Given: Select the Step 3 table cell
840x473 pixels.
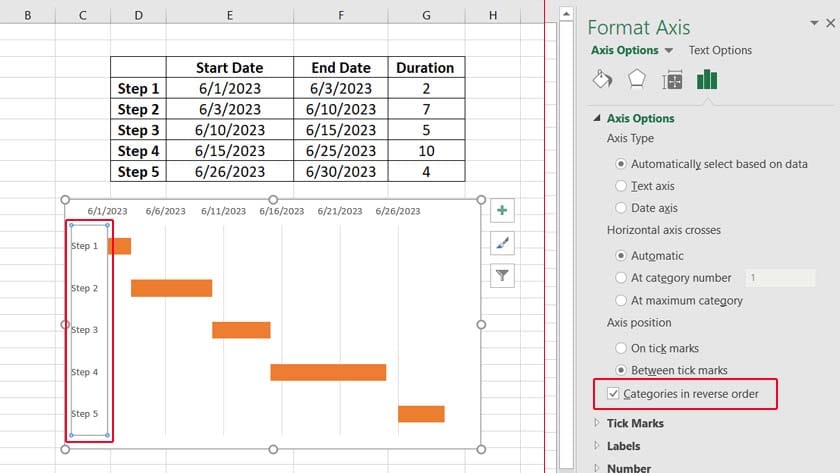Looking at the screenshot, I should (x=138, y=130).
